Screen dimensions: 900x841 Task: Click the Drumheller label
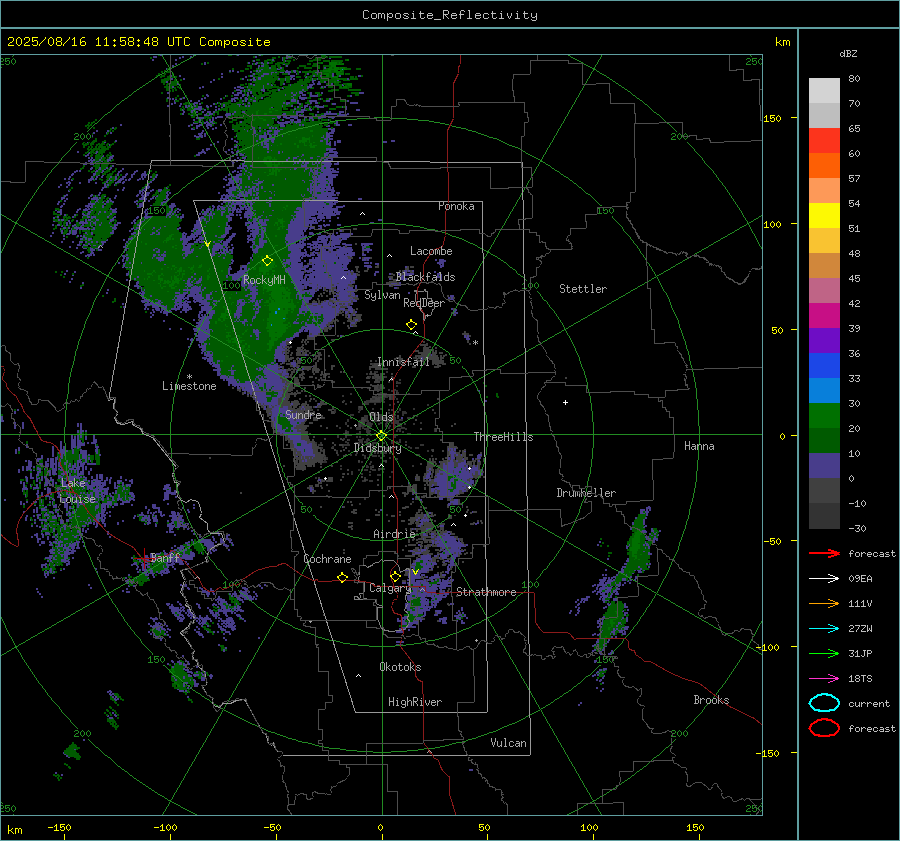[x=586, y=493]
